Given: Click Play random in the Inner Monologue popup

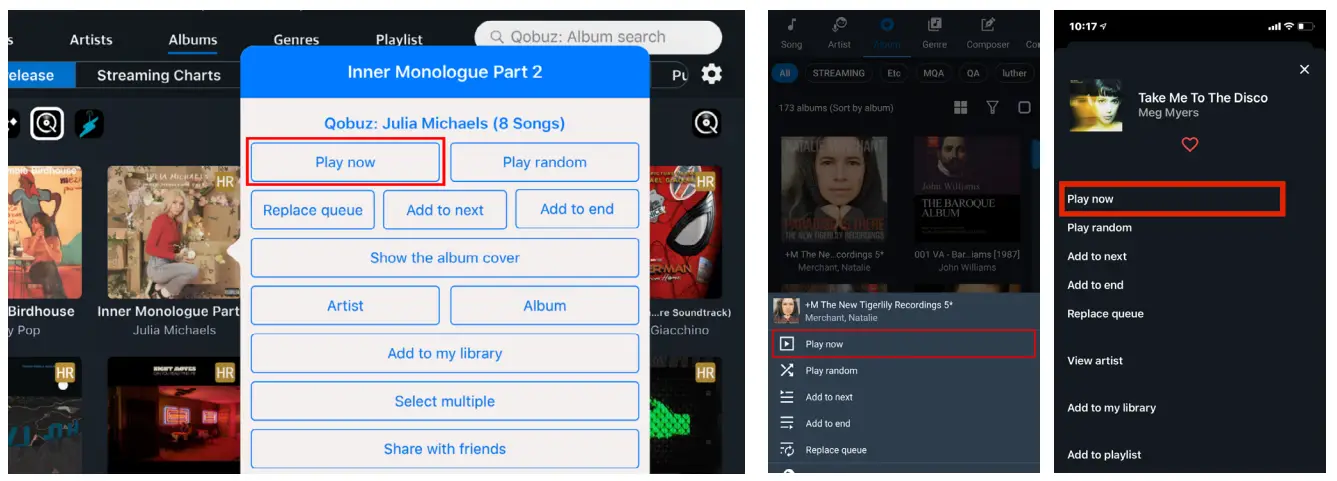Looking at the screenshot, I should coord(545,162).
